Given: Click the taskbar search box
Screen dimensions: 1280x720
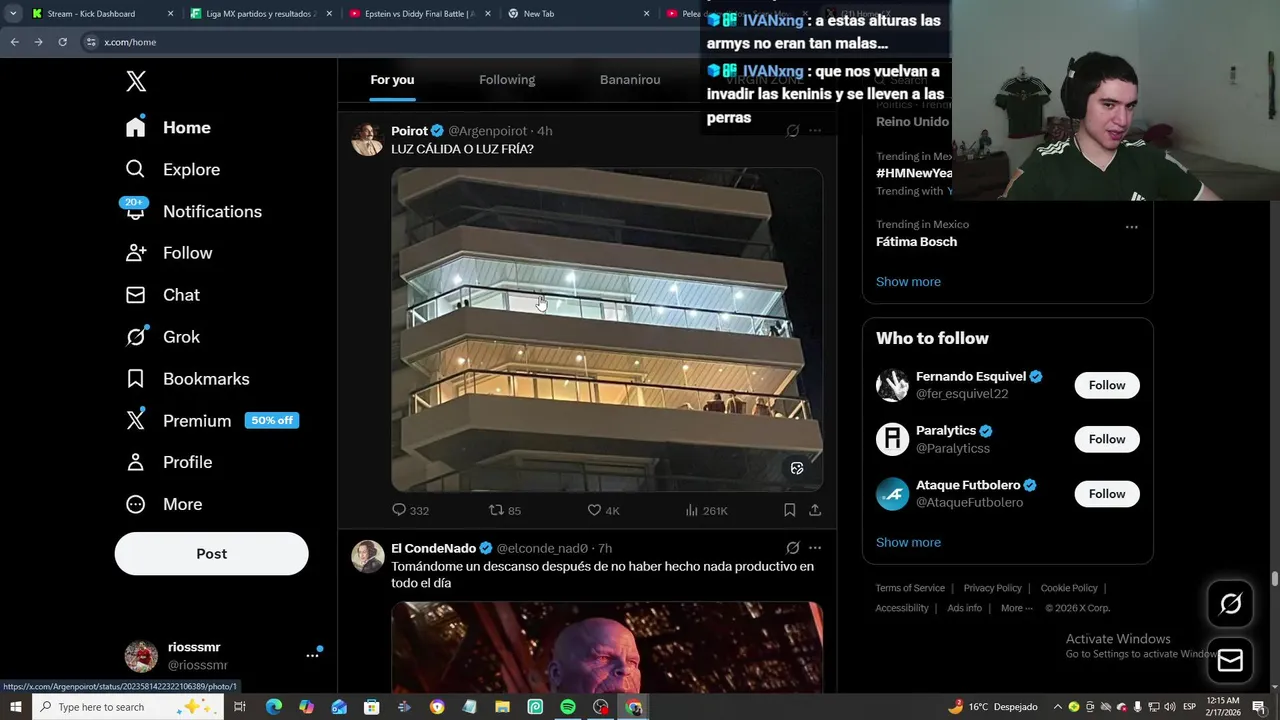Looking at the screenshot, I should (128, 707).
